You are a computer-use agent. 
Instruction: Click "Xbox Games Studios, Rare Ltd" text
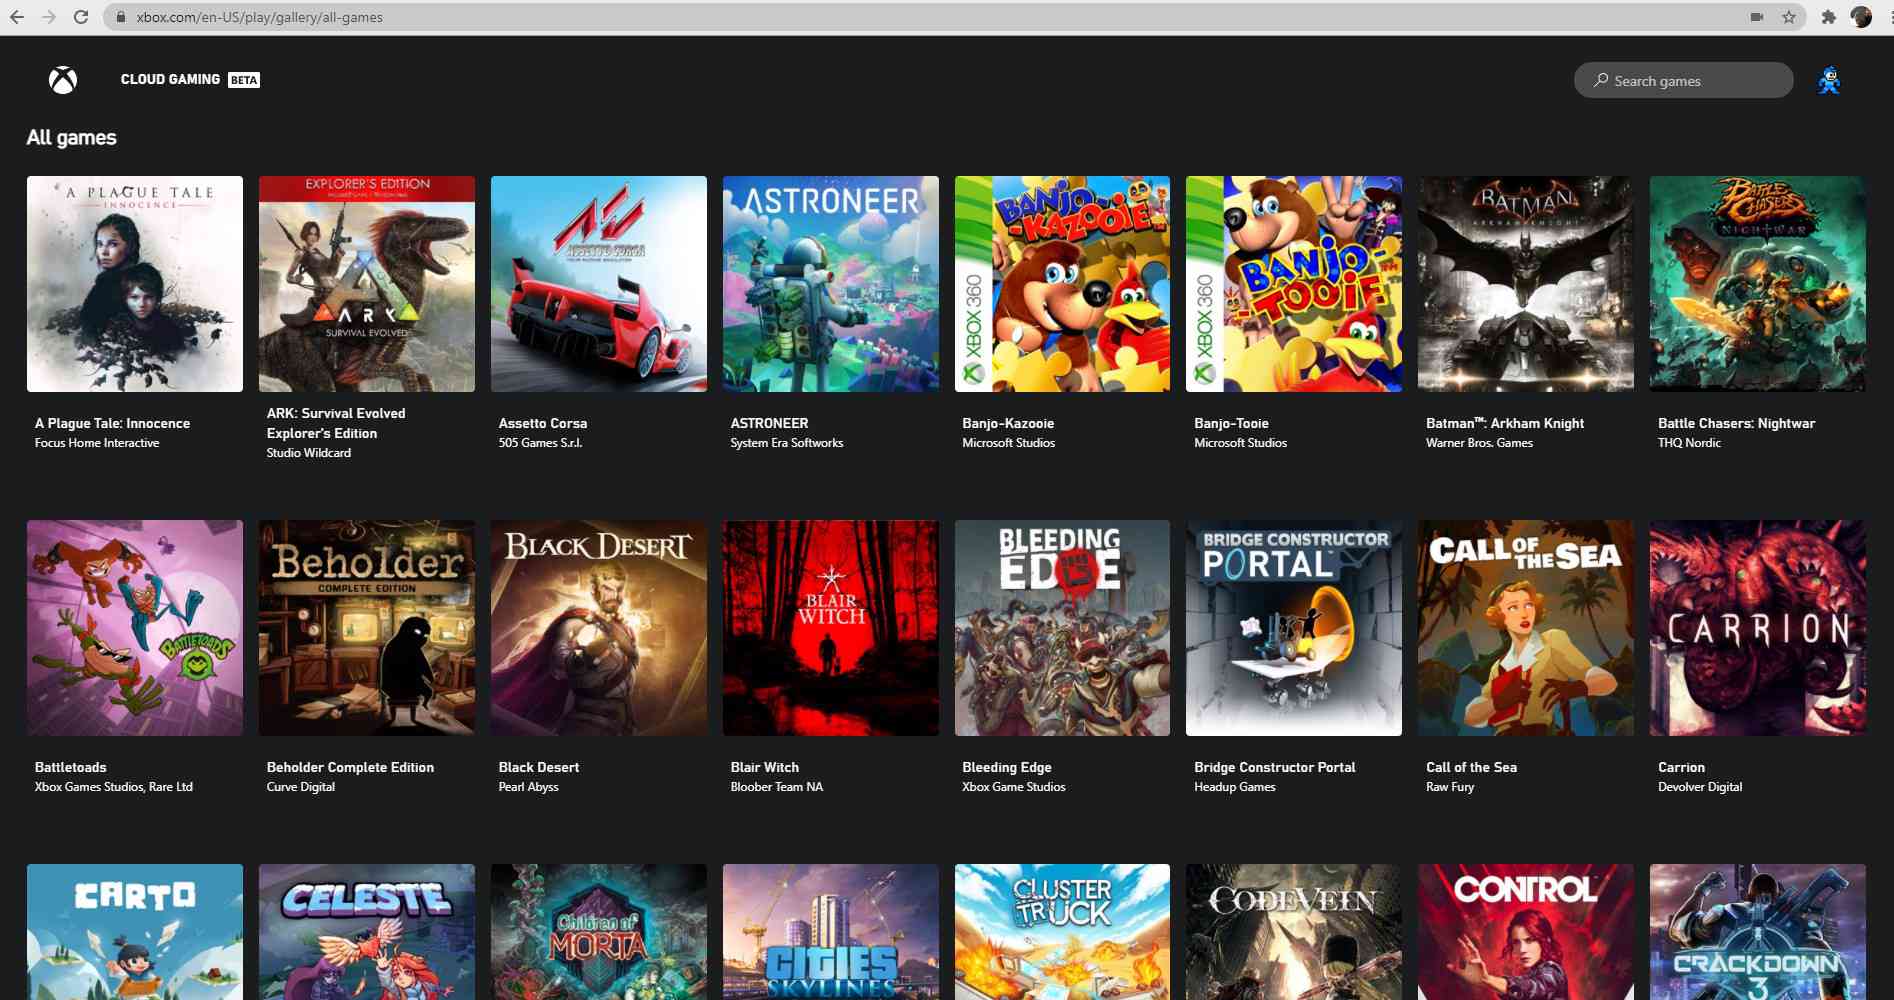pyautogui.click(x=114, y=787)
